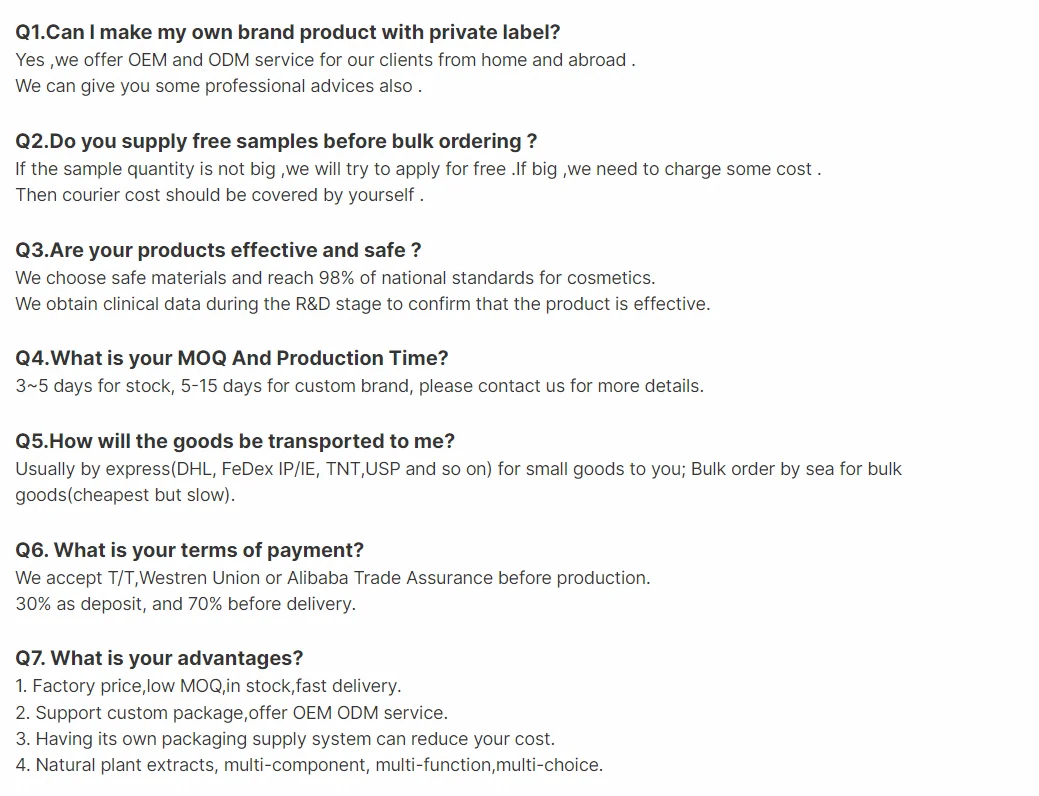Click the Alibaba Trade Assurance answer line
The height and width of the screenshot is (796, 1039).
point(332,578)
